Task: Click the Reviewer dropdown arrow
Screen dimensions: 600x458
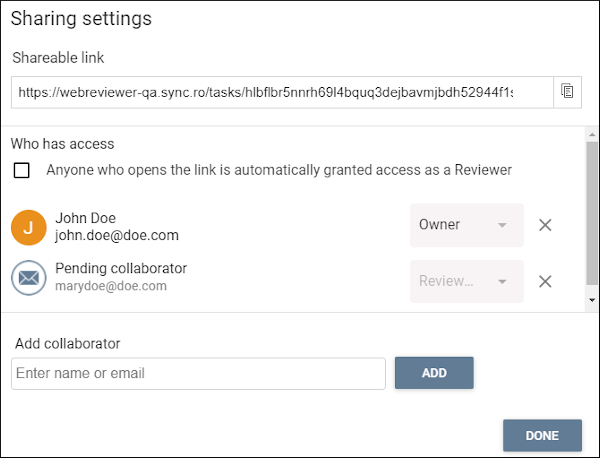Action: 502,282
